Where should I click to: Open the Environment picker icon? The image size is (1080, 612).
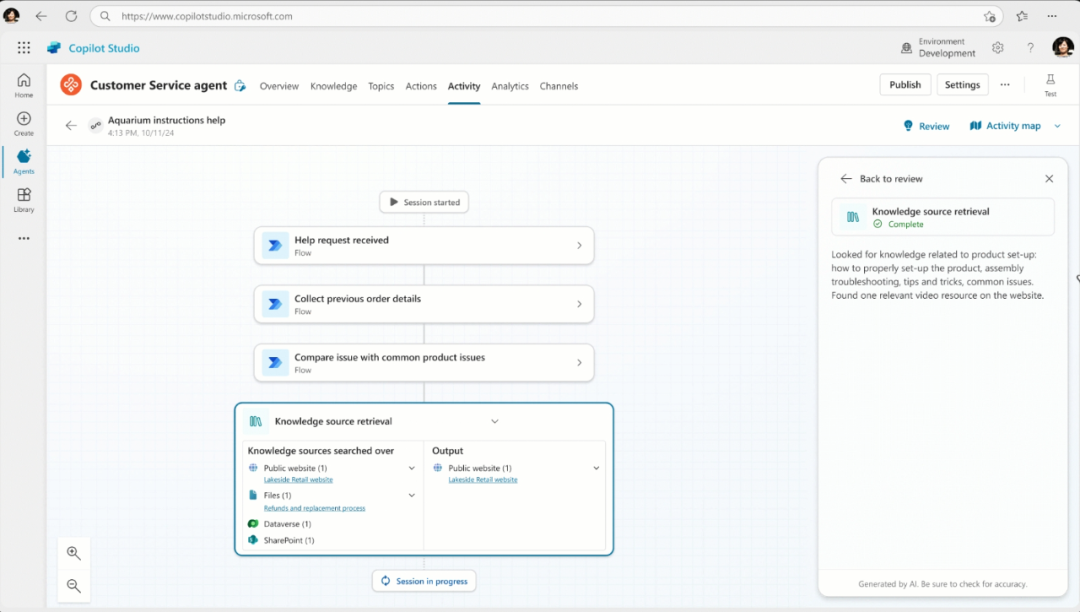pyautogui.click(x=906, y=48)
